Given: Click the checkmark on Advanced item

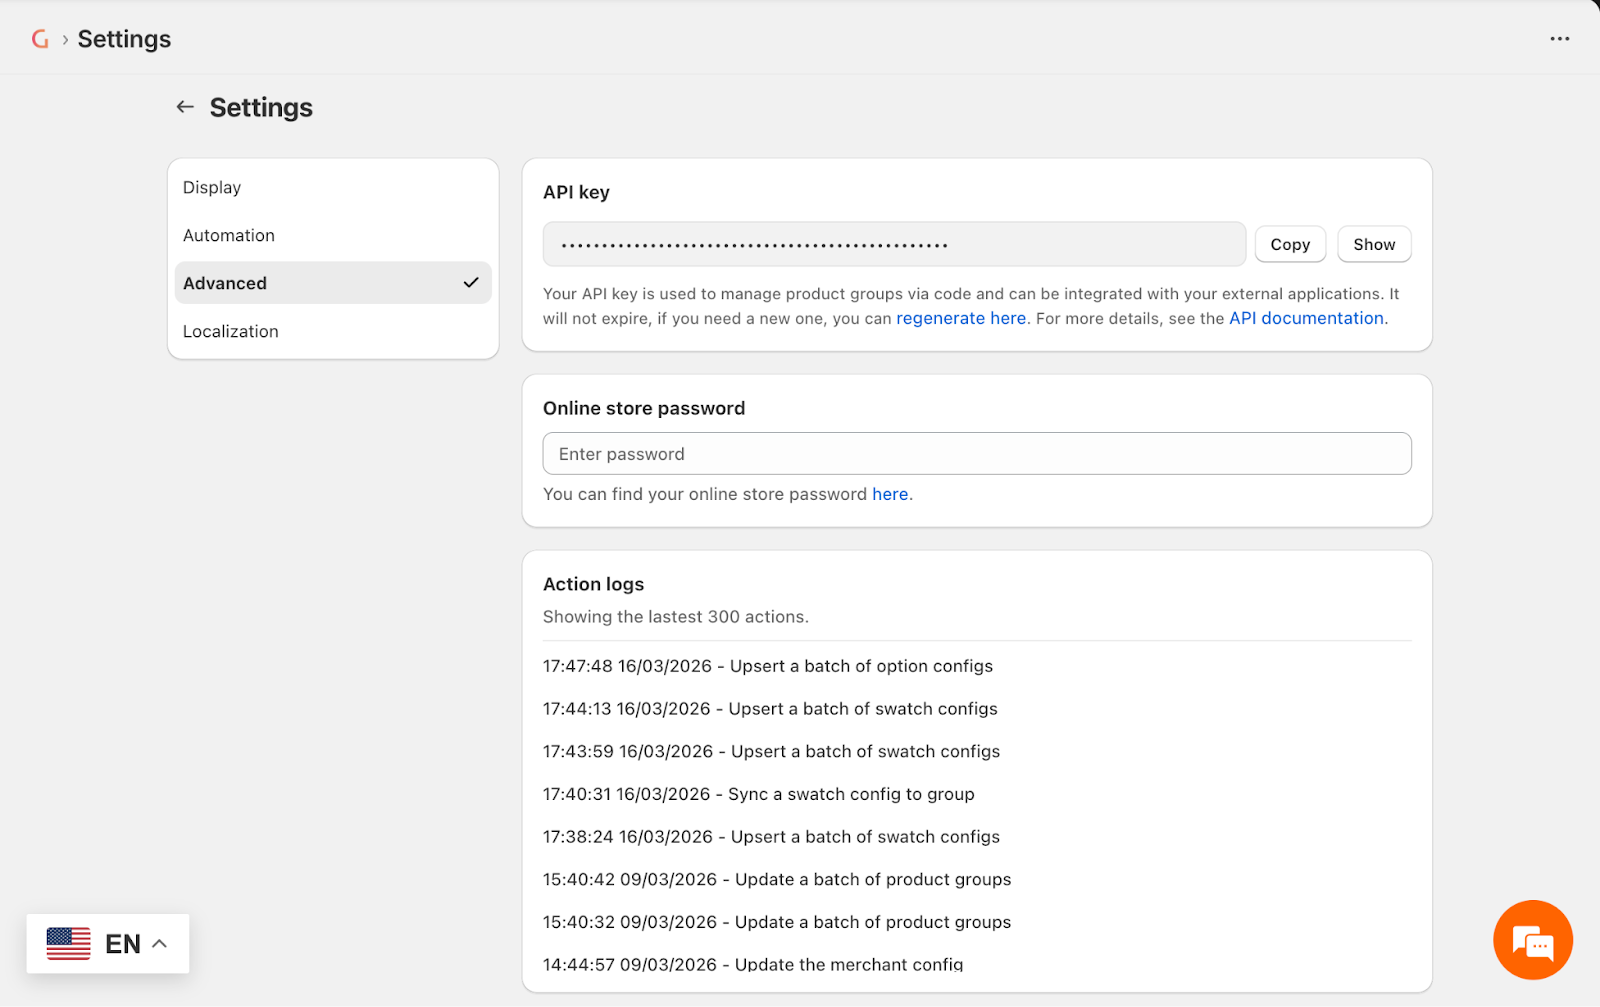Looking at the screenshot, I should click(471, 283).
